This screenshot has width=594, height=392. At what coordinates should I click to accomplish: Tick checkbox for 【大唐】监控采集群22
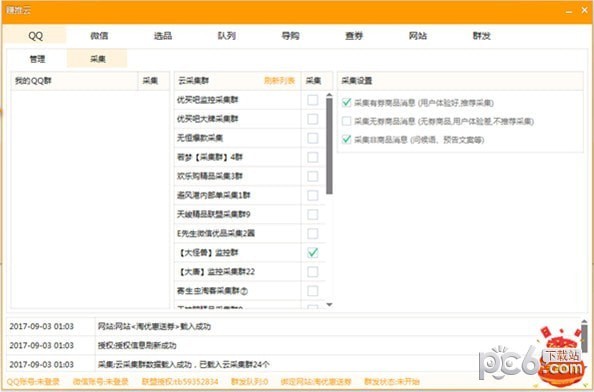pos(313,272)
